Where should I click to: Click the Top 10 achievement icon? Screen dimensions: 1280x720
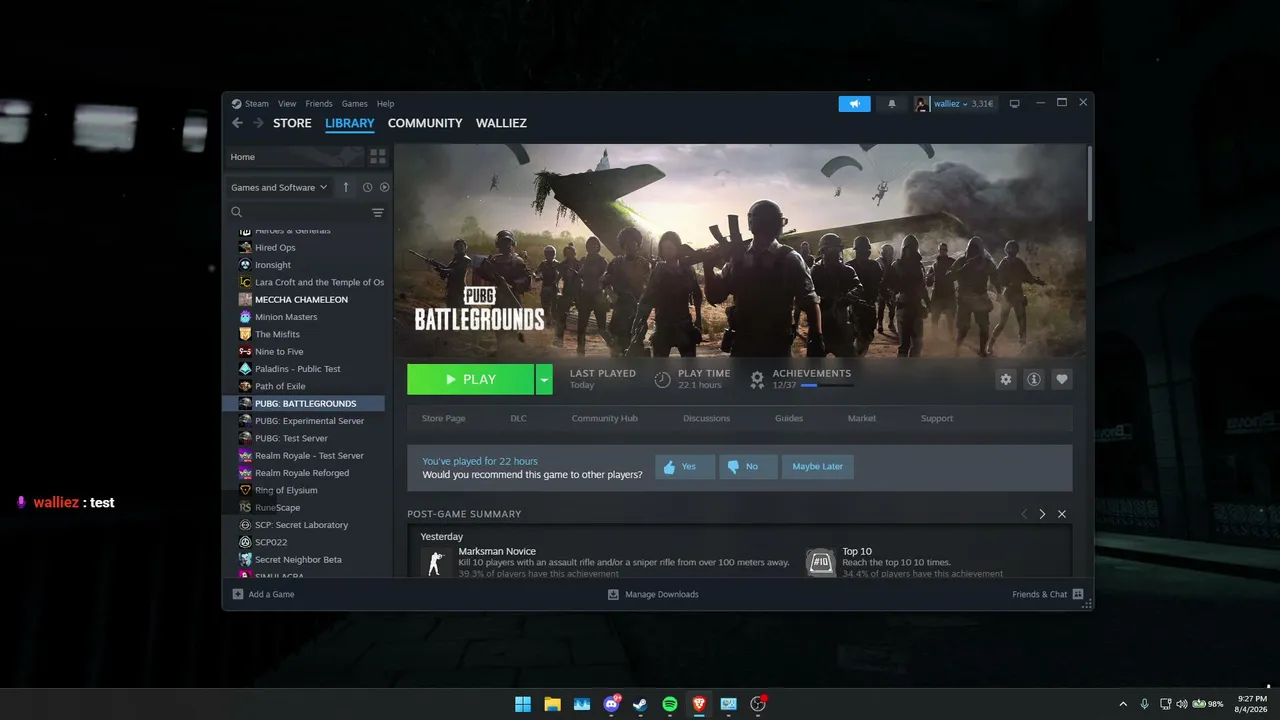click(821, 562)
